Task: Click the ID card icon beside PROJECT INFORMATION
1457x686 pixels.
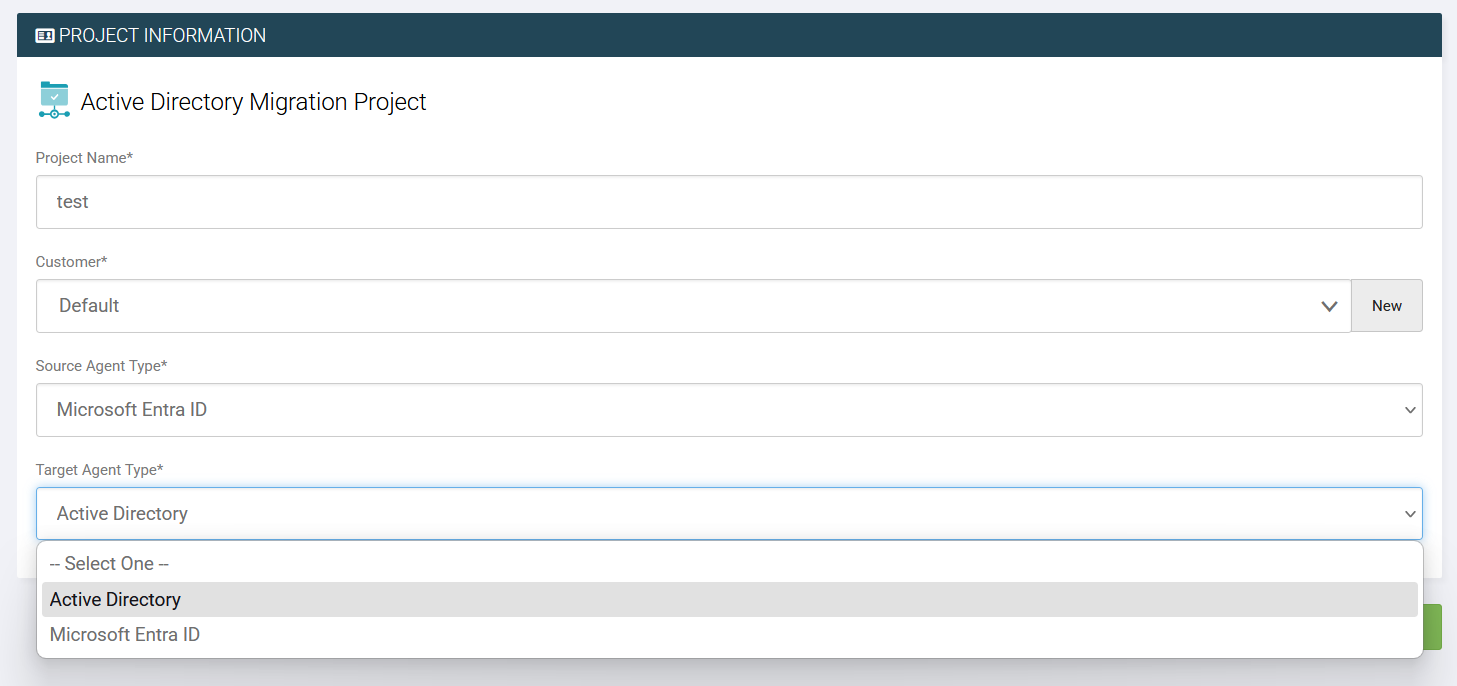Action: click(x=45, y=34)
